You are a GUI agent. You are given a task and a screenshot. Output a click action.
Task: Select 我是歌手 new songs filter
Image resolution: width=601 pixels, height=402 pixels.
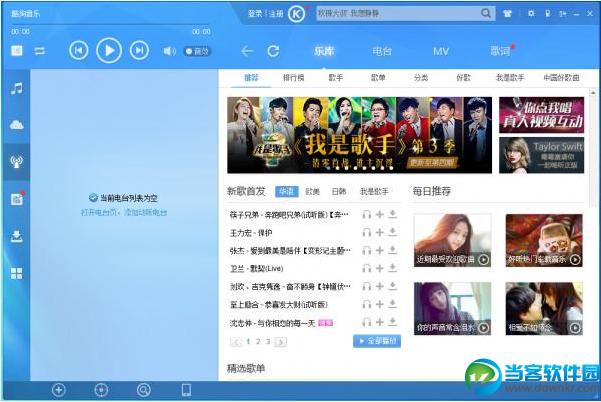click(x=374, y=191)
